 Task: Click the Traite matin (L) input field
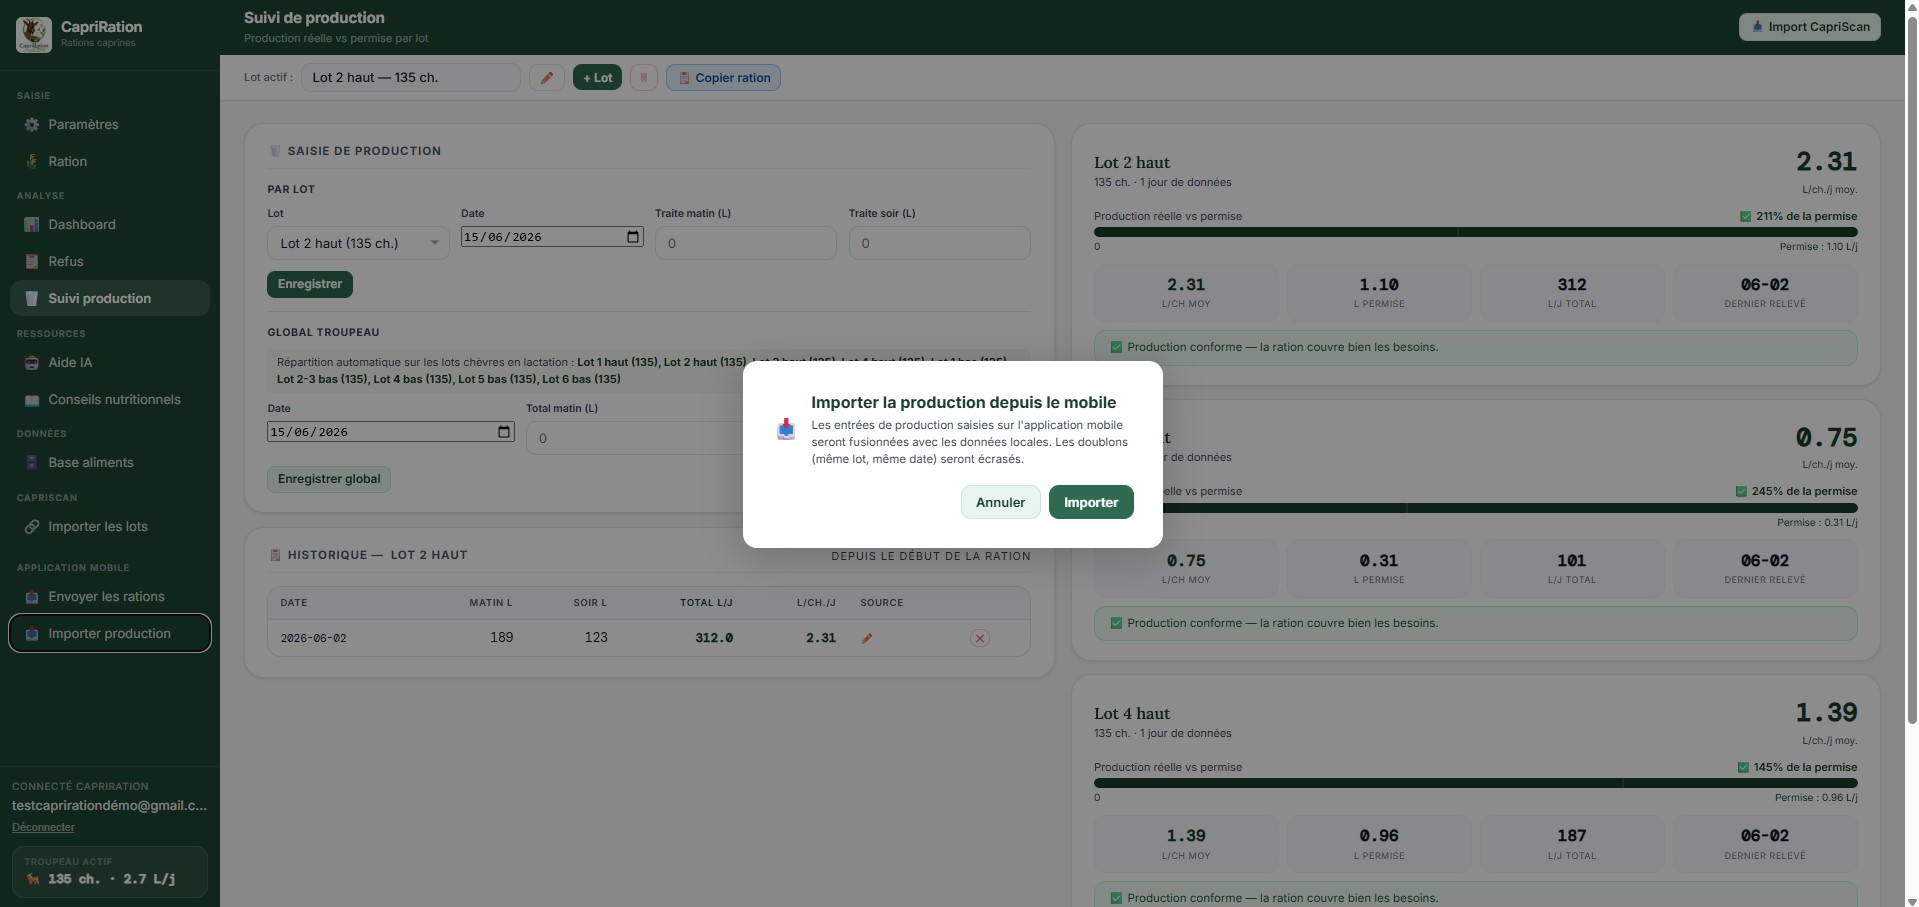(745, 243)
